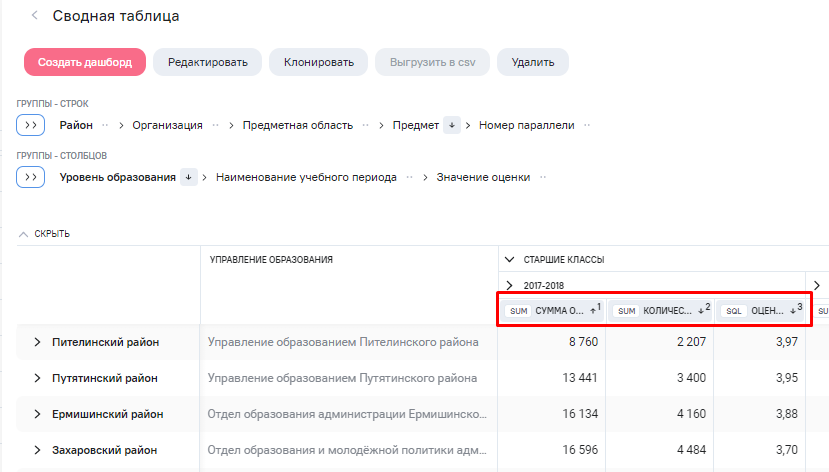Click the dots handle after Организация

coord(213,125)
